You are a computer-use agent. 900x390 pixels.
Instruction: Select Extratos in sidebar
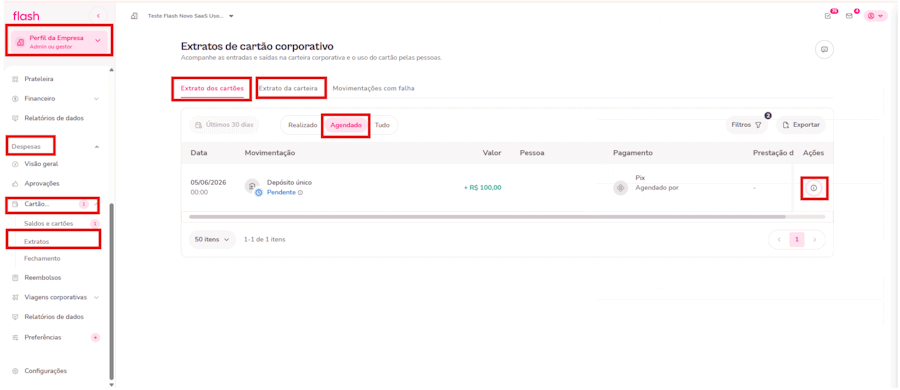point(37,242)
